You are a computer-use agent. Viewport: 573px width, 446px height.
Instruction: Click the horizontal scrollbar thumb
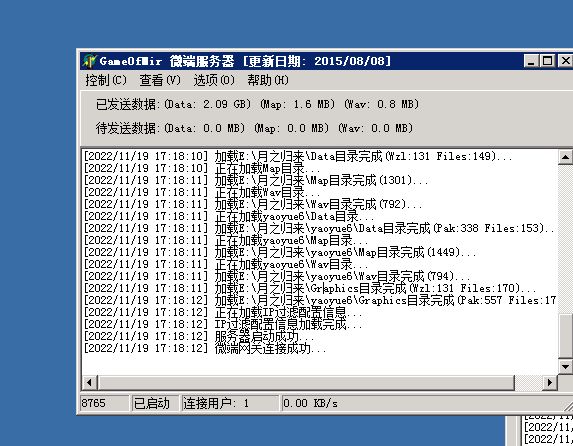coord(306,383)
